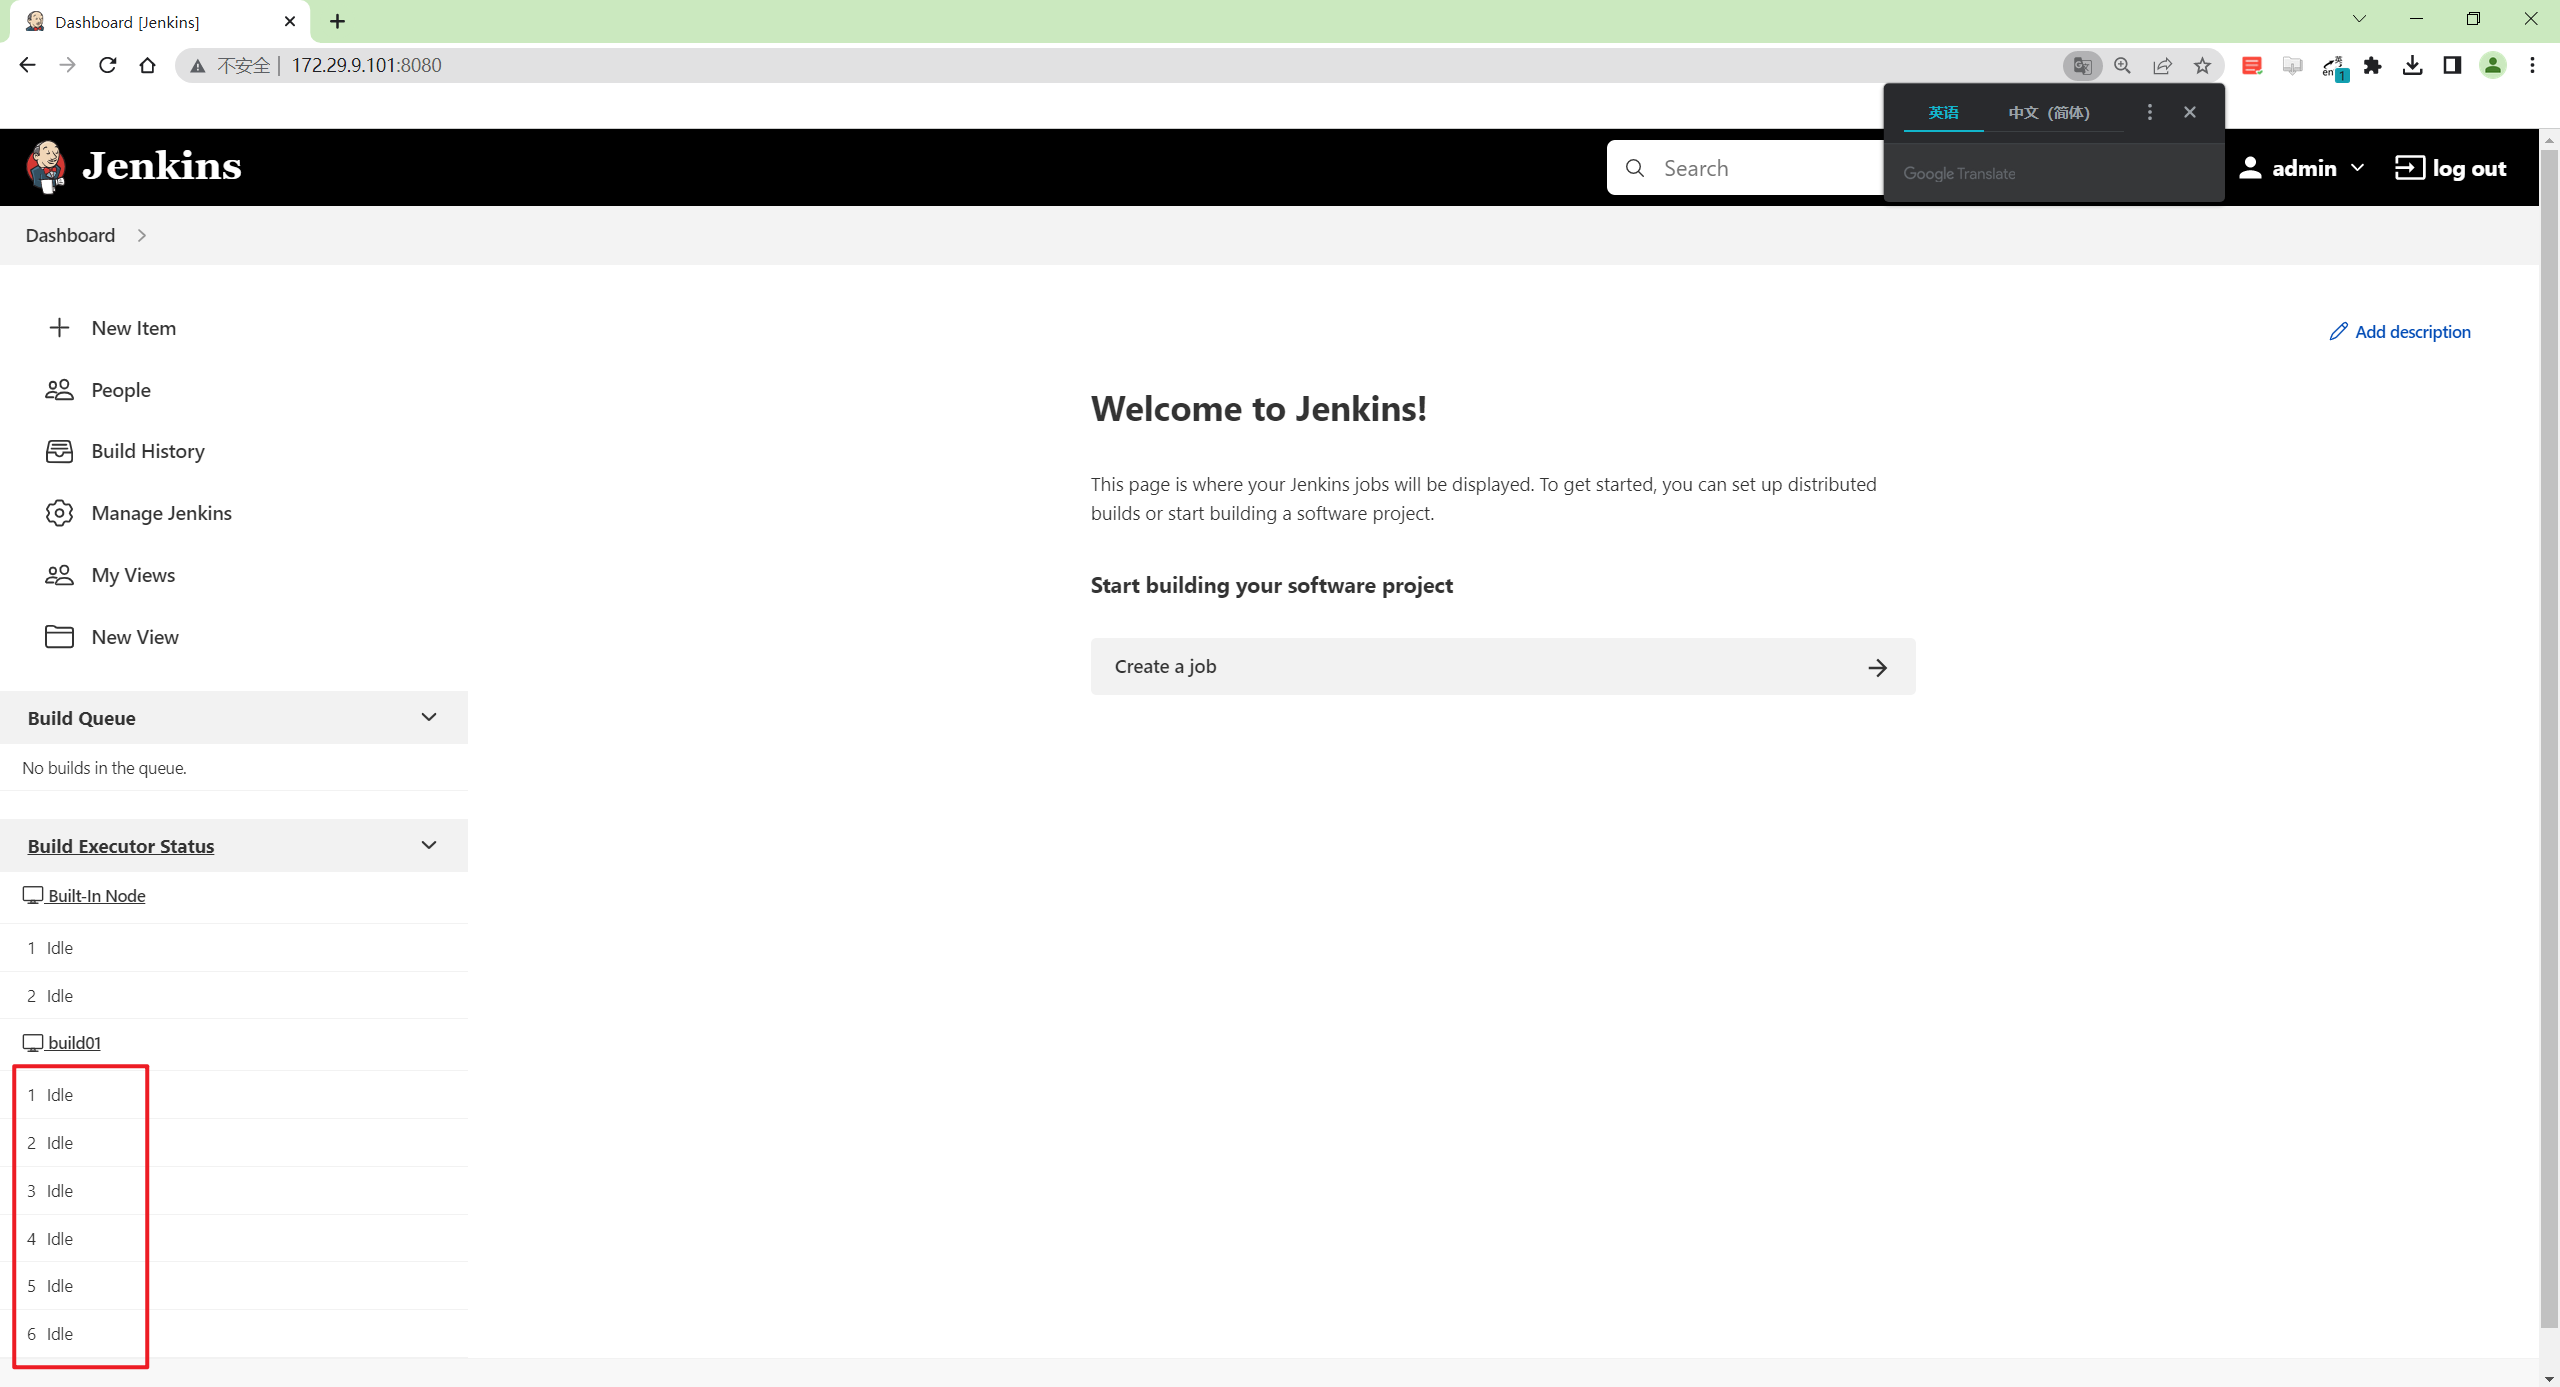Open New Item in sidebar

[133, 328]
